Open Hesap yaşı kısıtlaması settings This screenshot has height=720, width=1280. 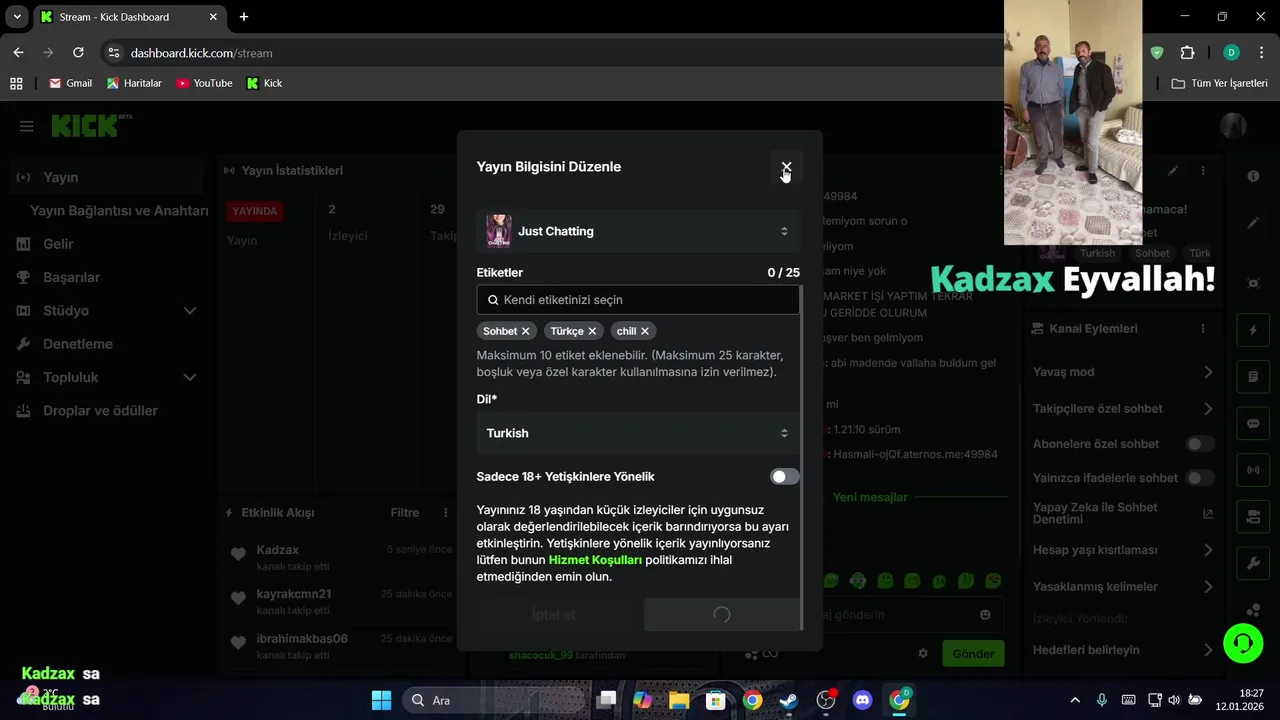(x=1123, y=550)
